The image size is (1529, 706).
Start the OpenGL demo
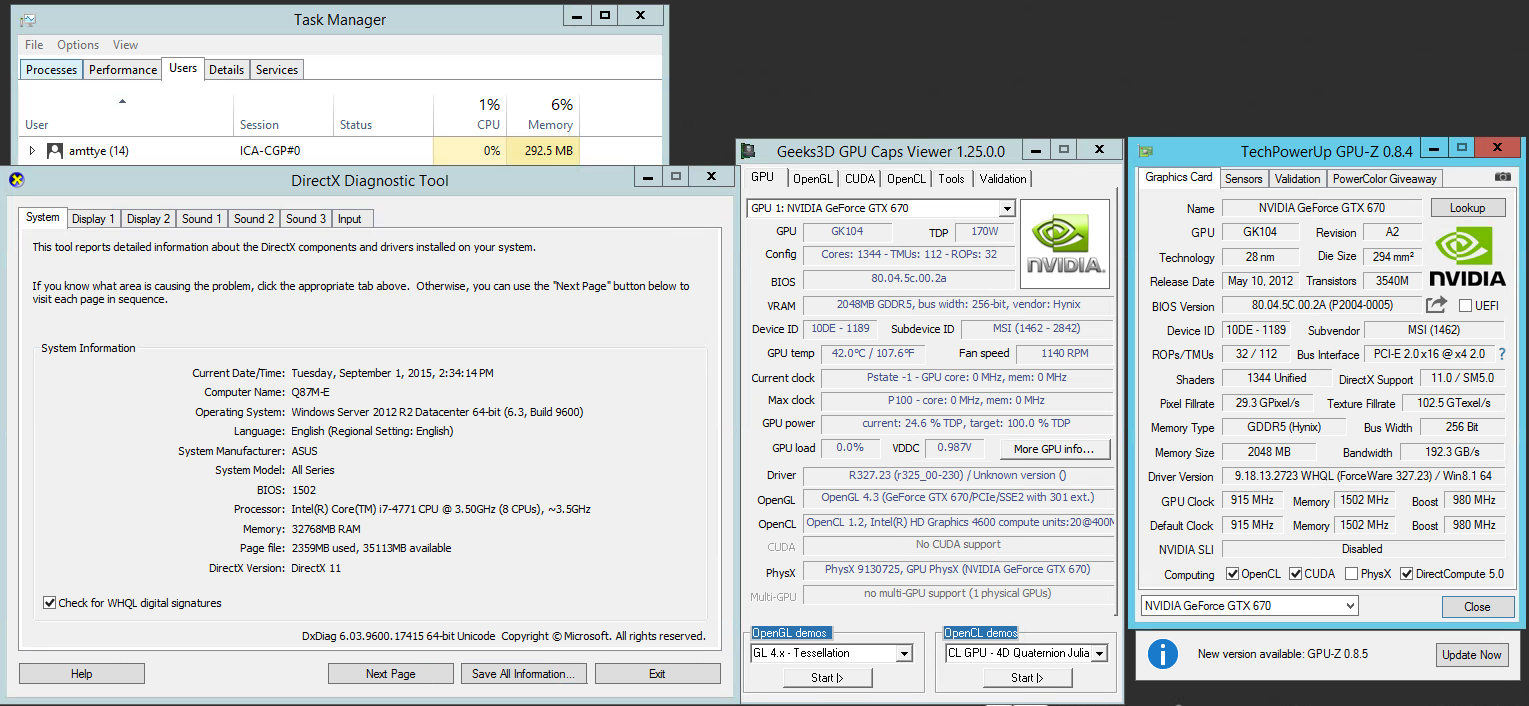[x=828, y=677]
